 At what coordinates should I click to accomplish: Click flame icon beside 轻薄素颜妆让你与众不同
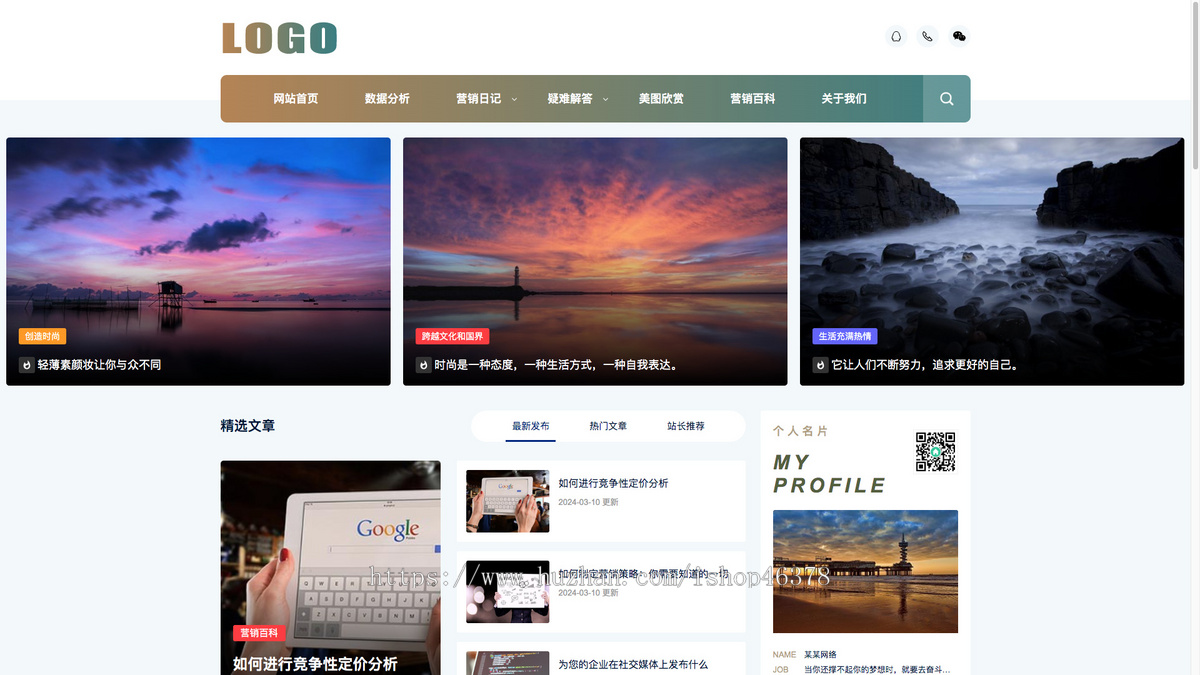pos(26,365)
